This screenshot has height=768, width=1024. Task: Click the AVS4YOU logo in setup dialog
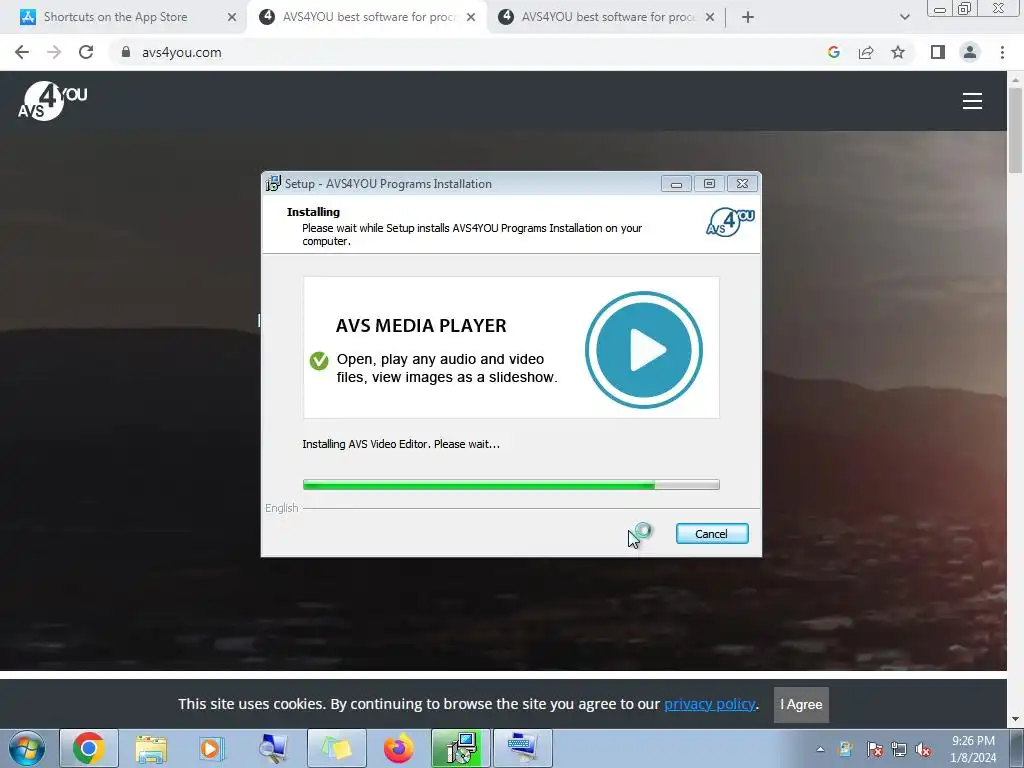coord(730,222)
